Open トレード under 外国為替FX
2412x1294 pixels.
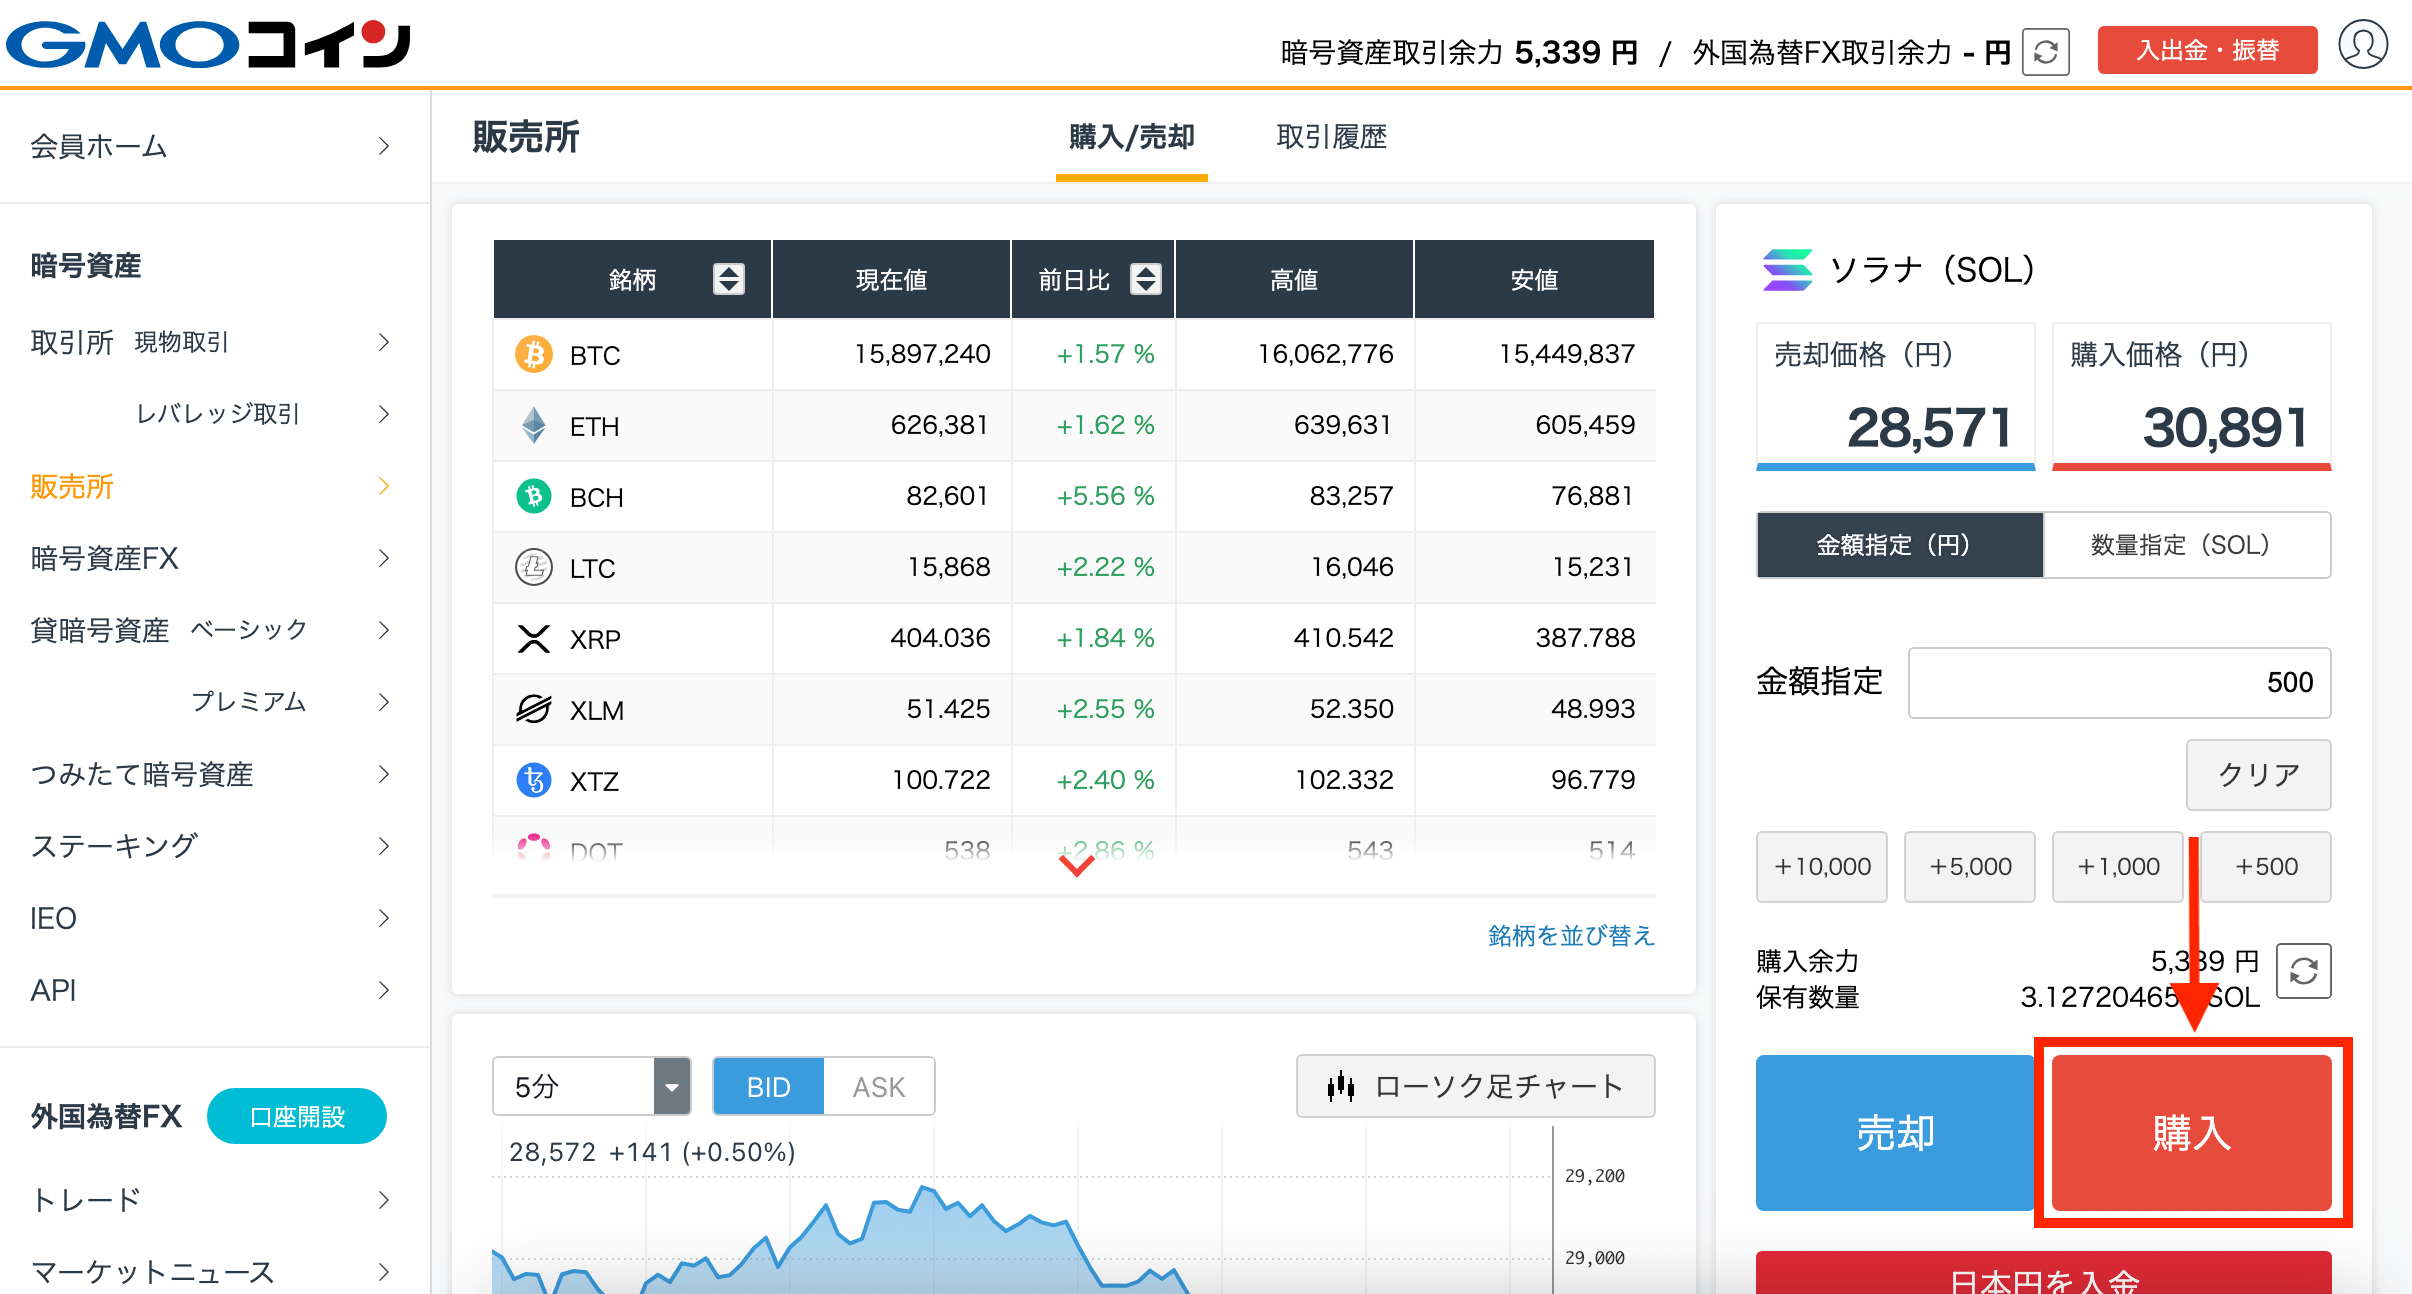[x=210, y=1200]
